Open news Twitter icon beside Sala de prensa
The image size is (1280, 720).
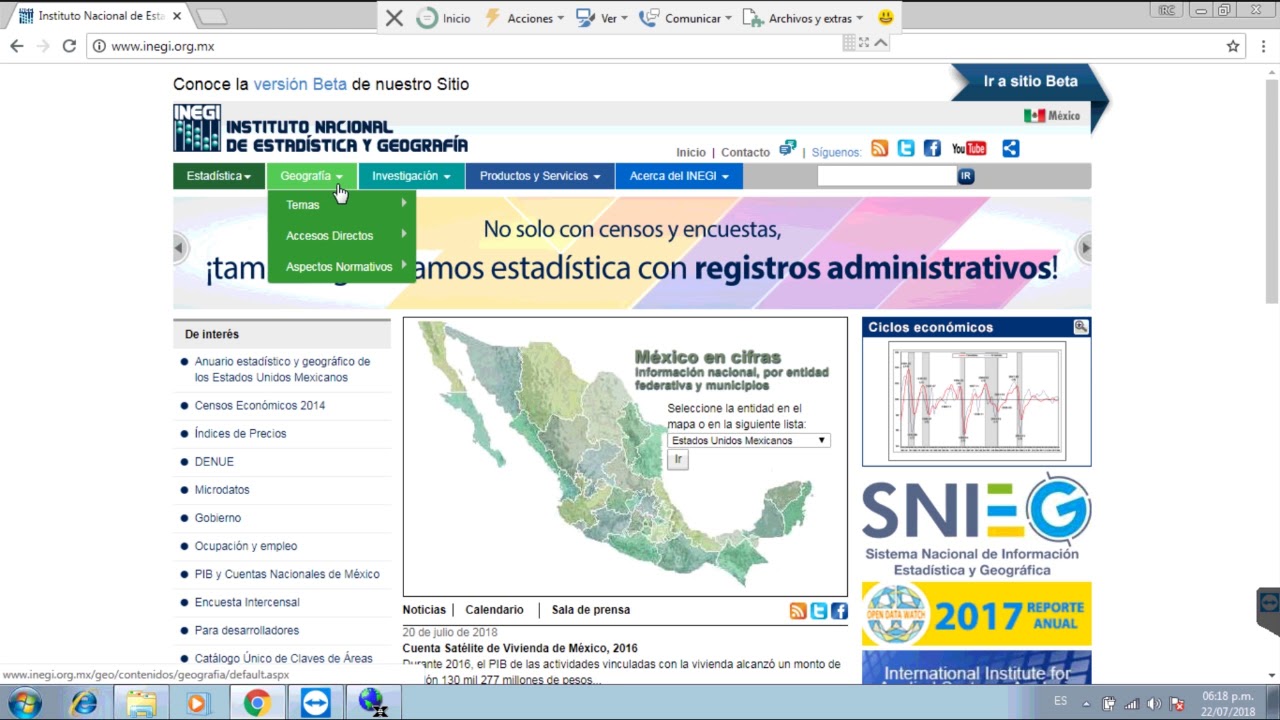click(819, 611)
